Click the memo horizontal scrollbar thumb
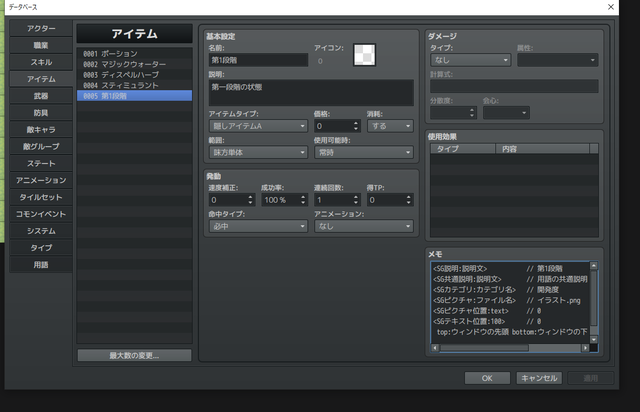The width and height of the screenshot is (640, 412). tap(484, 348)
